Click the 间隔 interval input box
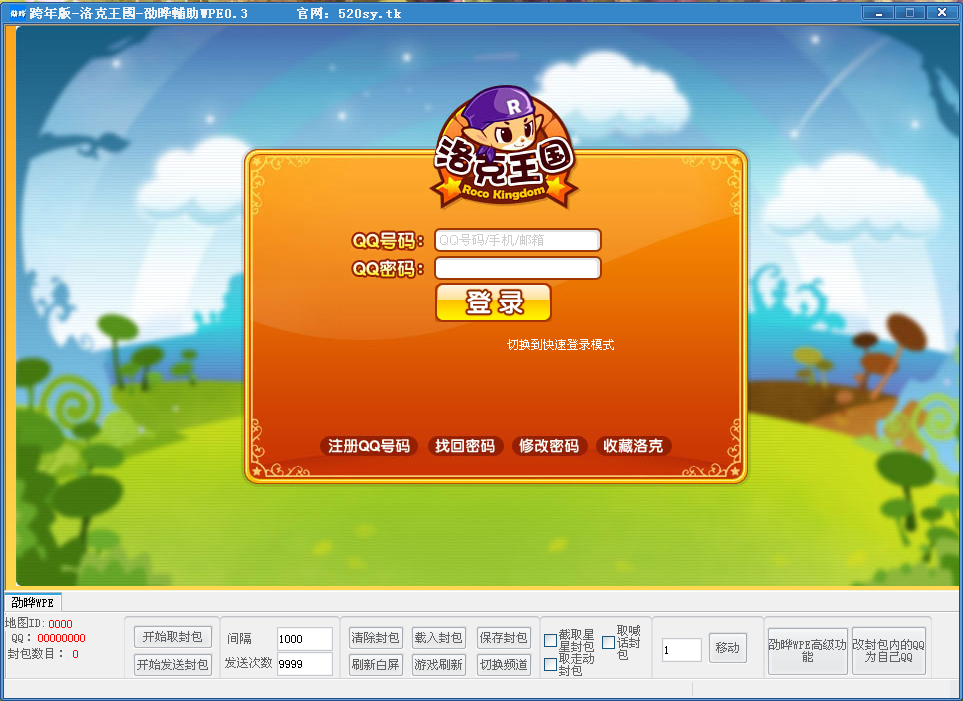This screenshot has width=963, height=701. pos(304,639)
